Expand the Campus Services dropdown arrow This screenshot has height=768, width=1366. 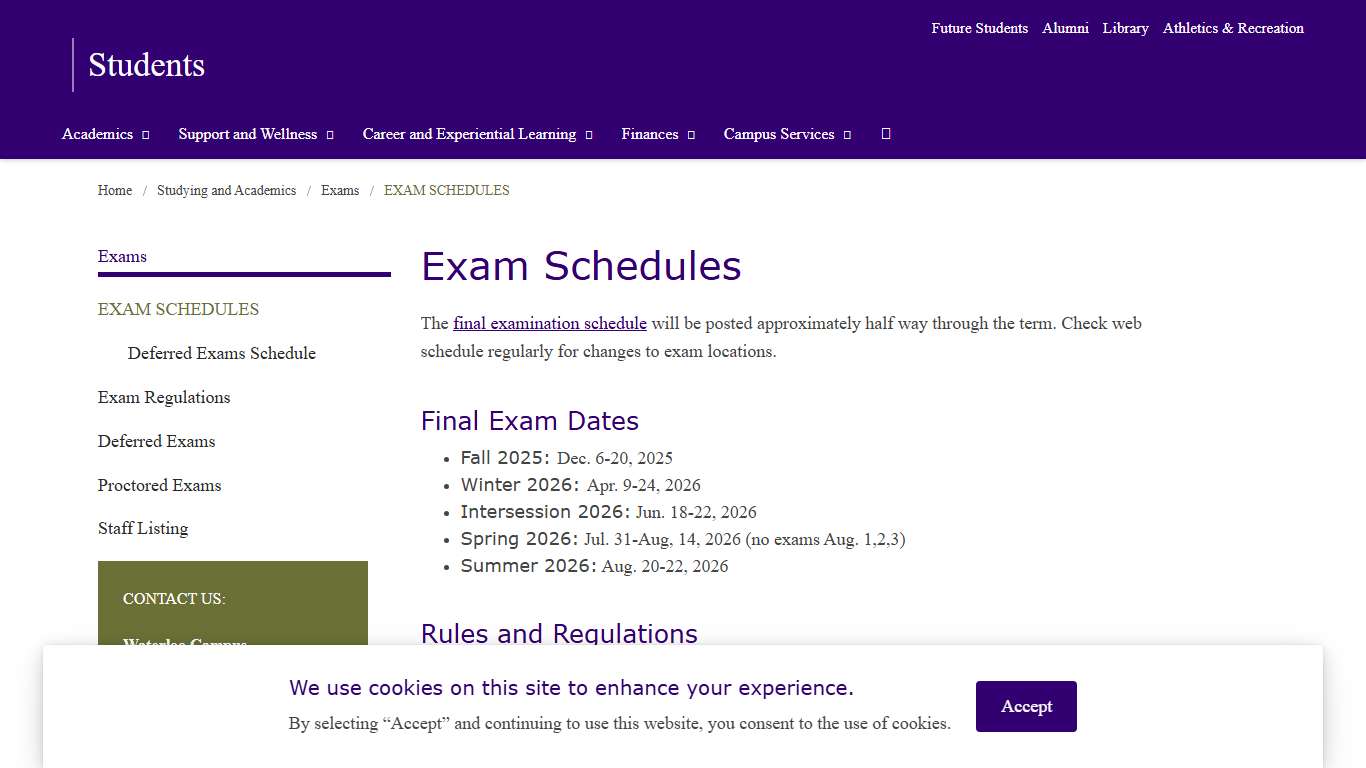coord(848,134)
